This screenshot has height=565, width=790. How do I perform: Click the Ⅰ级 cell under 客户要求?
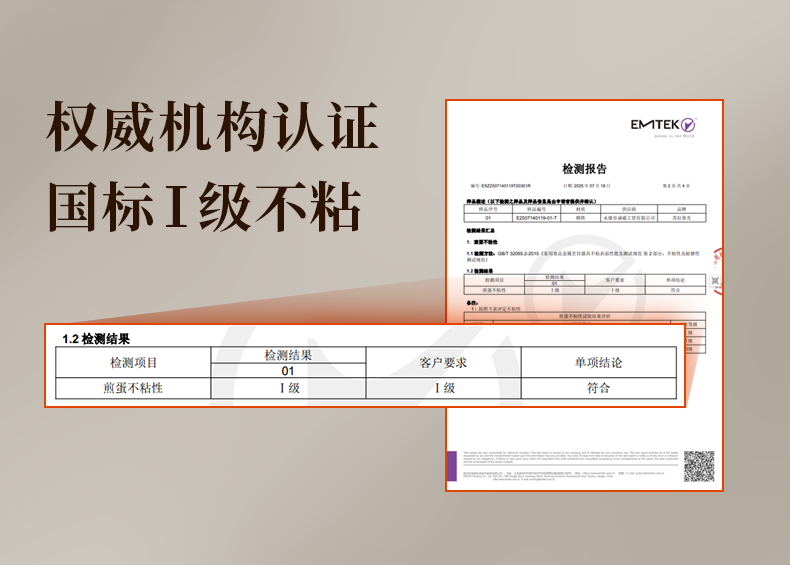pos(443,388)
